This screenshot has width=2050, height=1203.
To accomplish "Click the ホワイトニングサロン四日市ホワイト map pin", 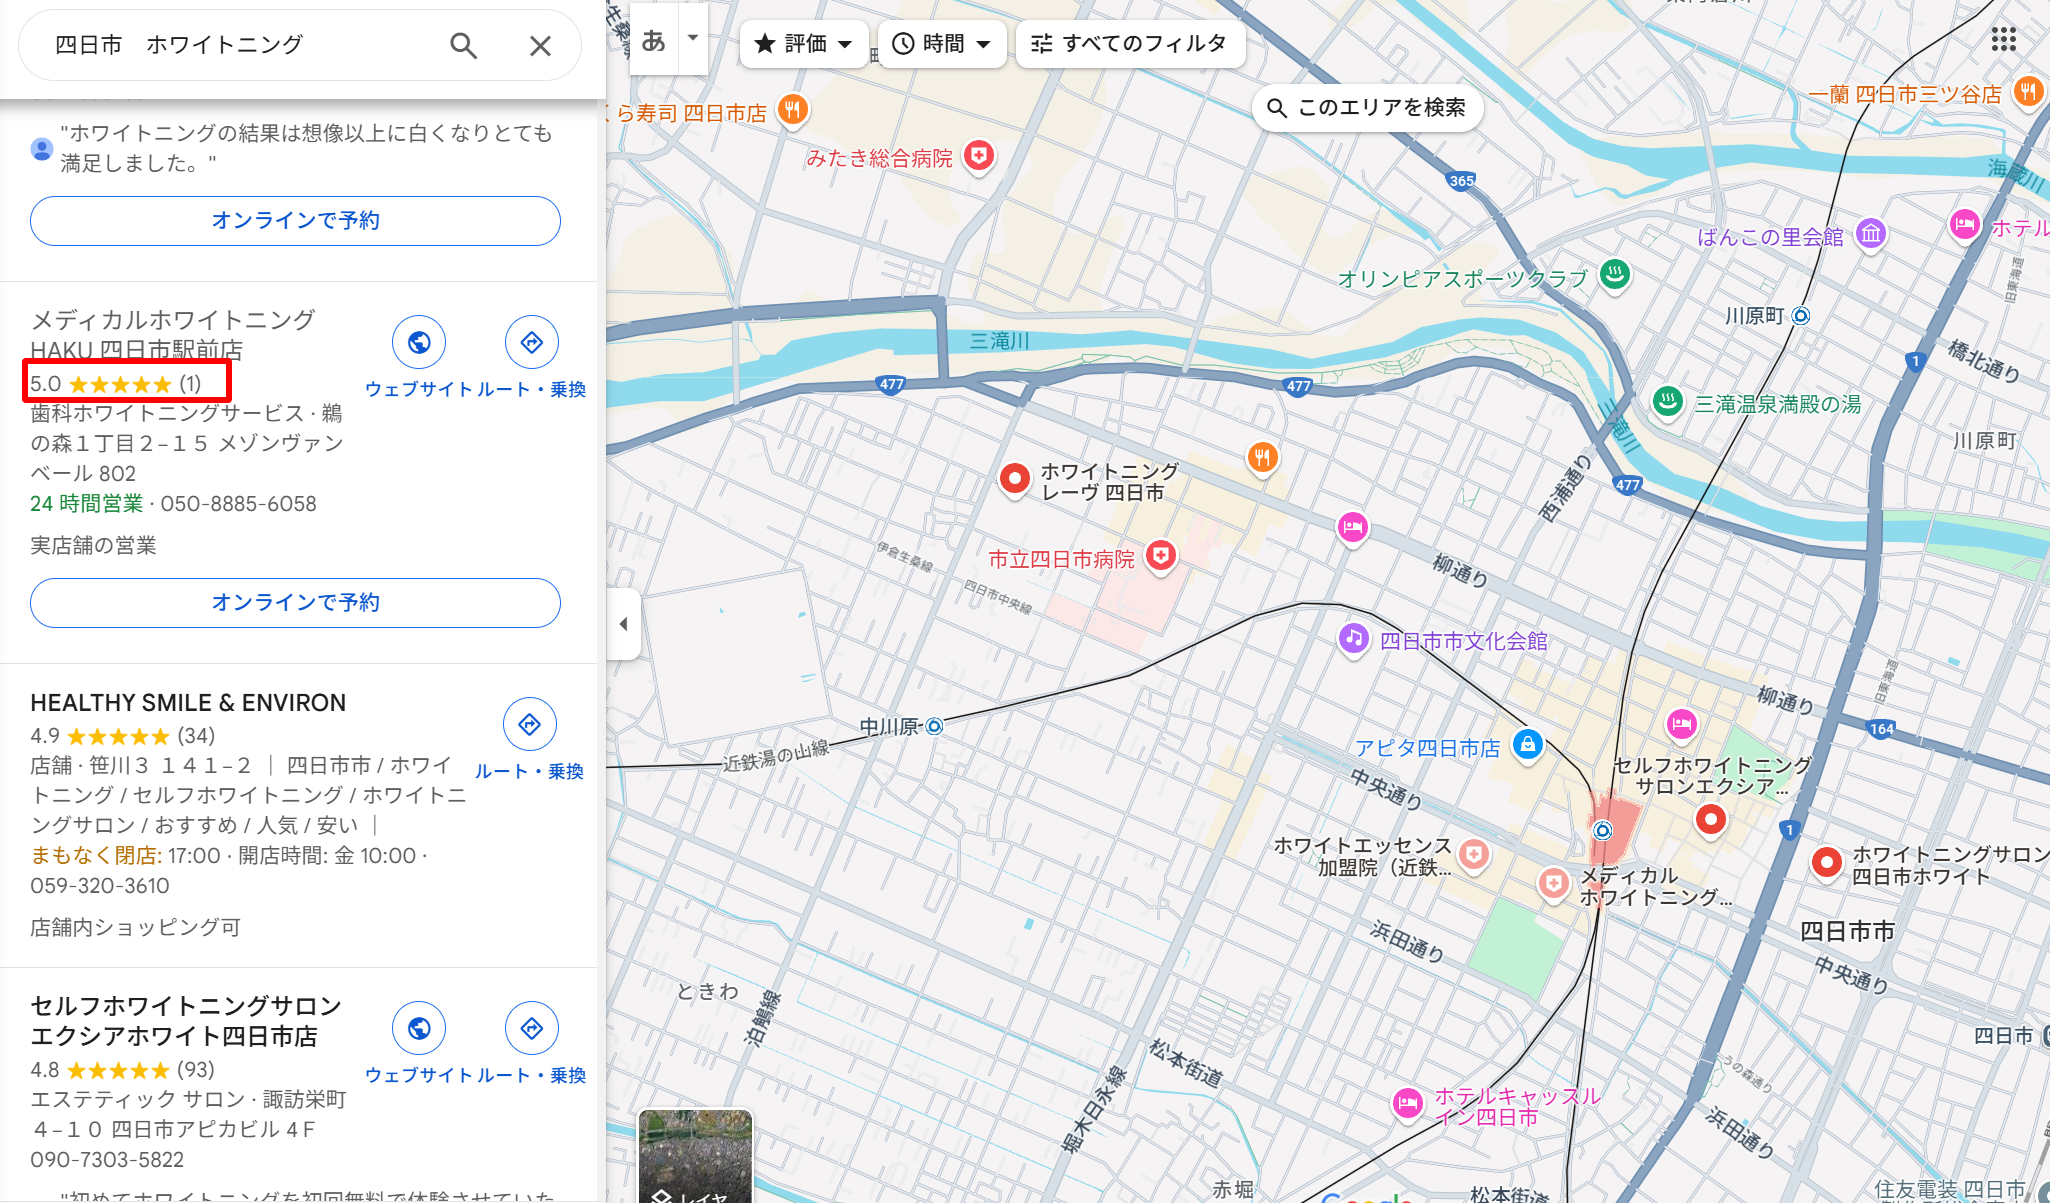I will coord(1827,863).
